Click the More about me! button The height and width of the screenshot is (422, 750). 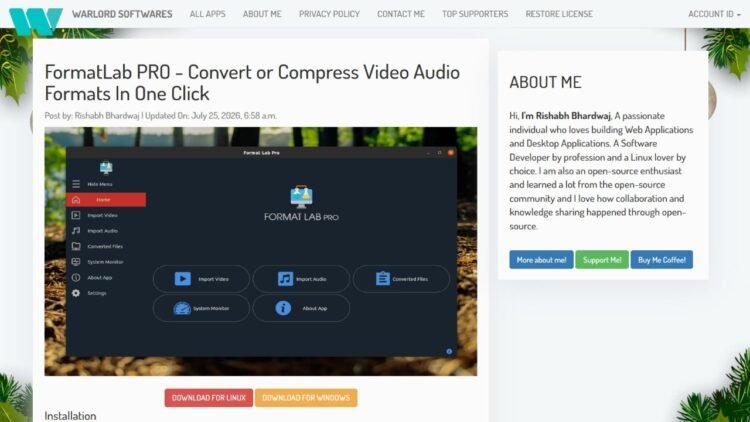[541, 260]
